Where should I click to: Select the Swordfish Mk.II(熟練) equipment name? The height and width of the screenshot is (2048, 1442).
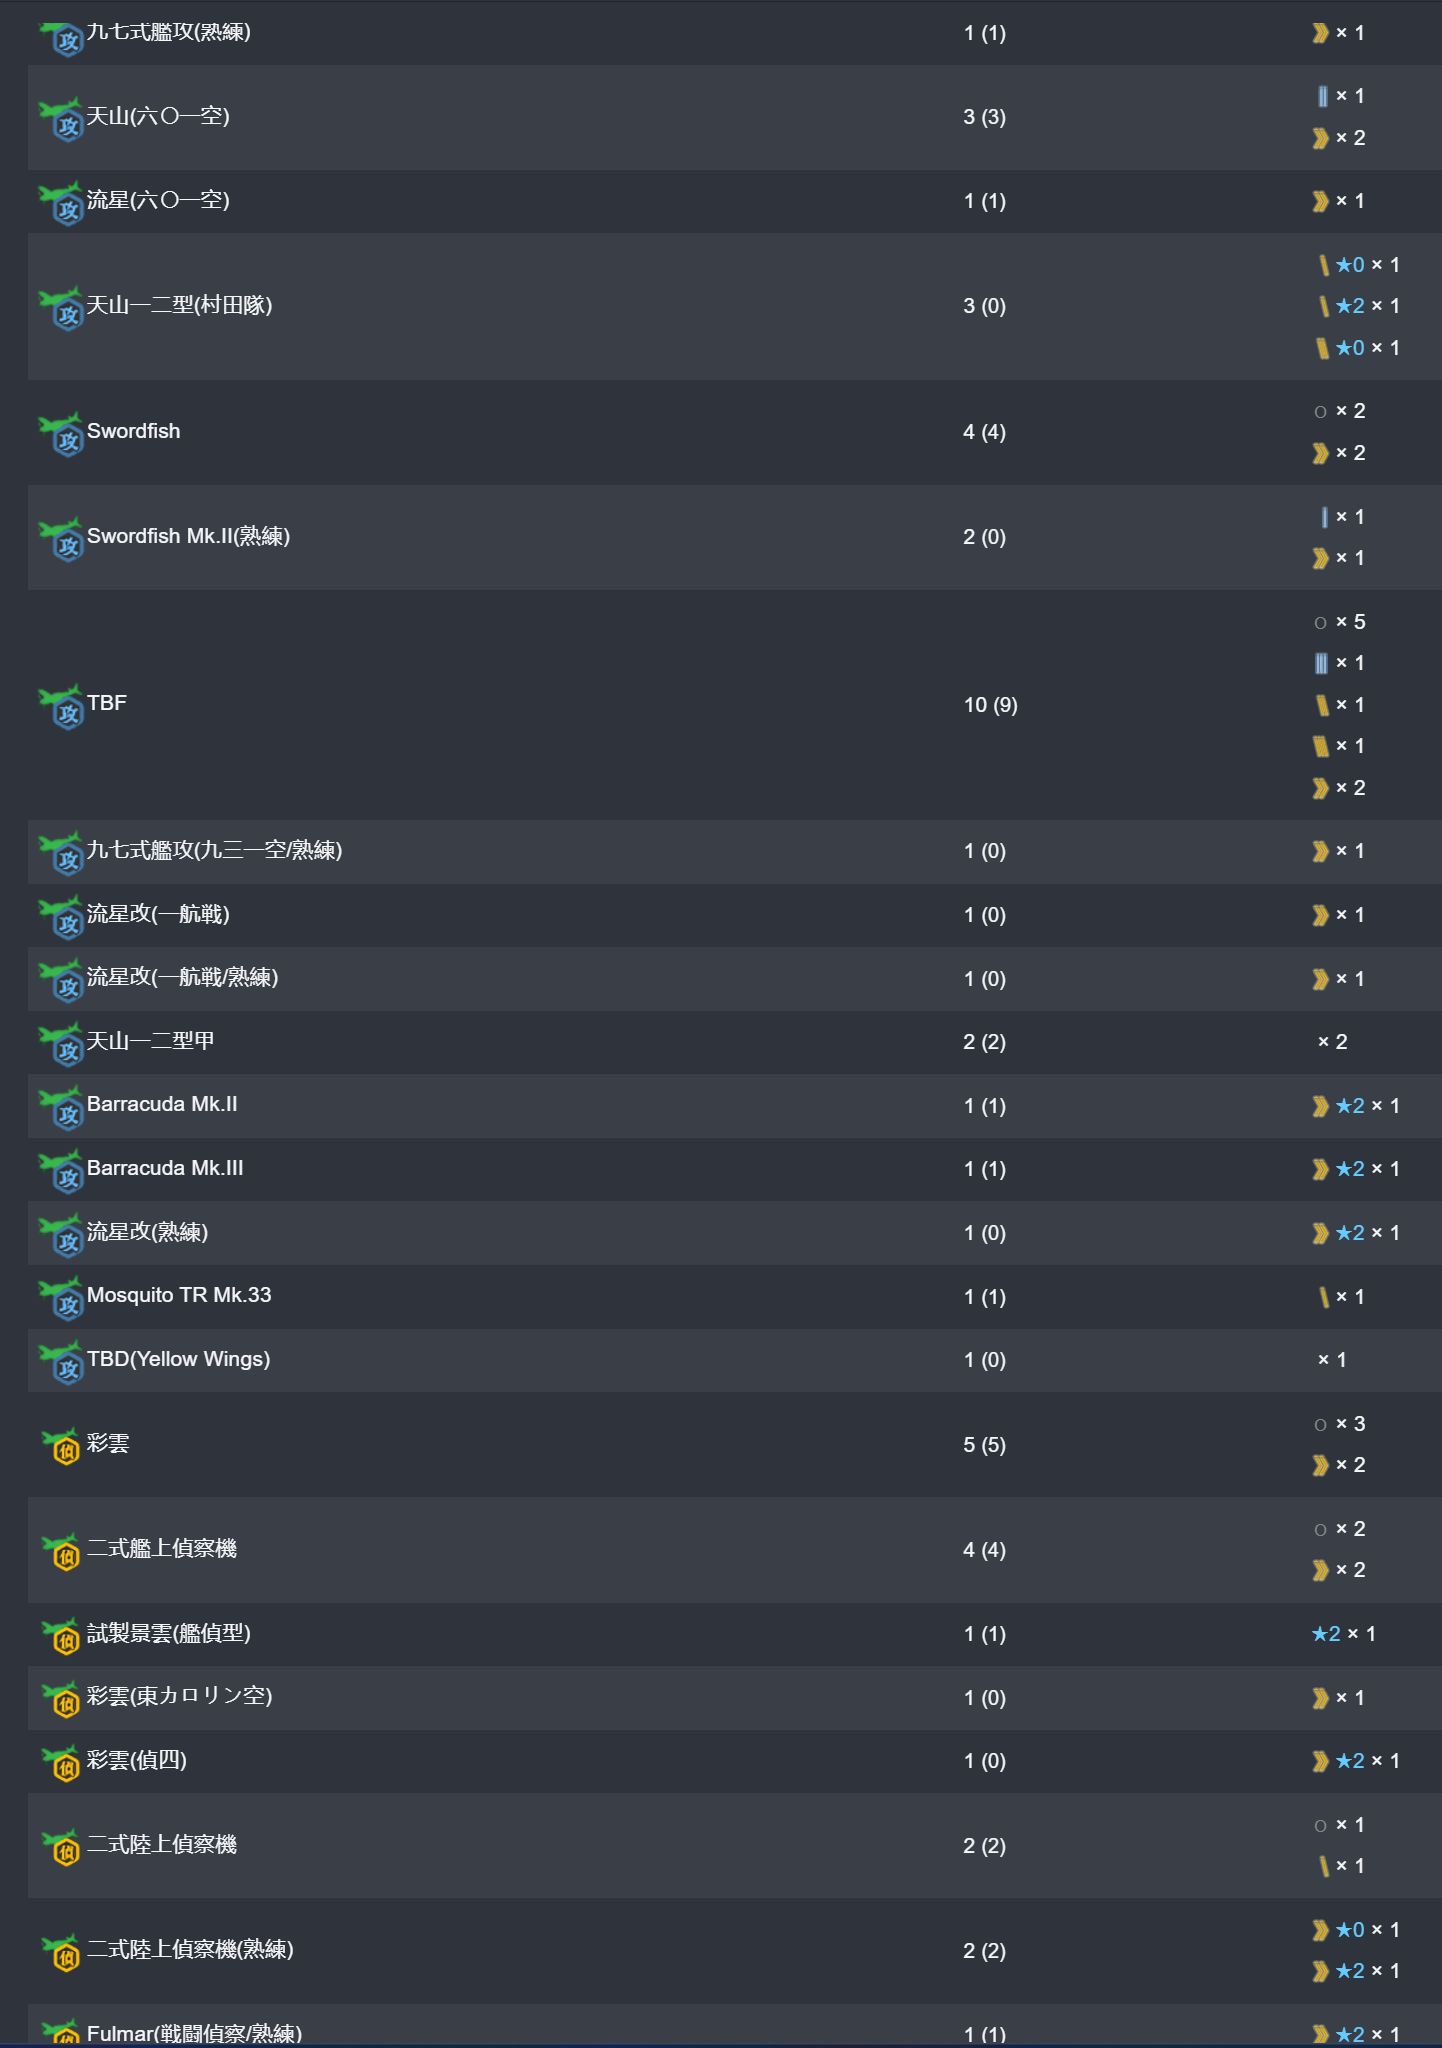188,536
